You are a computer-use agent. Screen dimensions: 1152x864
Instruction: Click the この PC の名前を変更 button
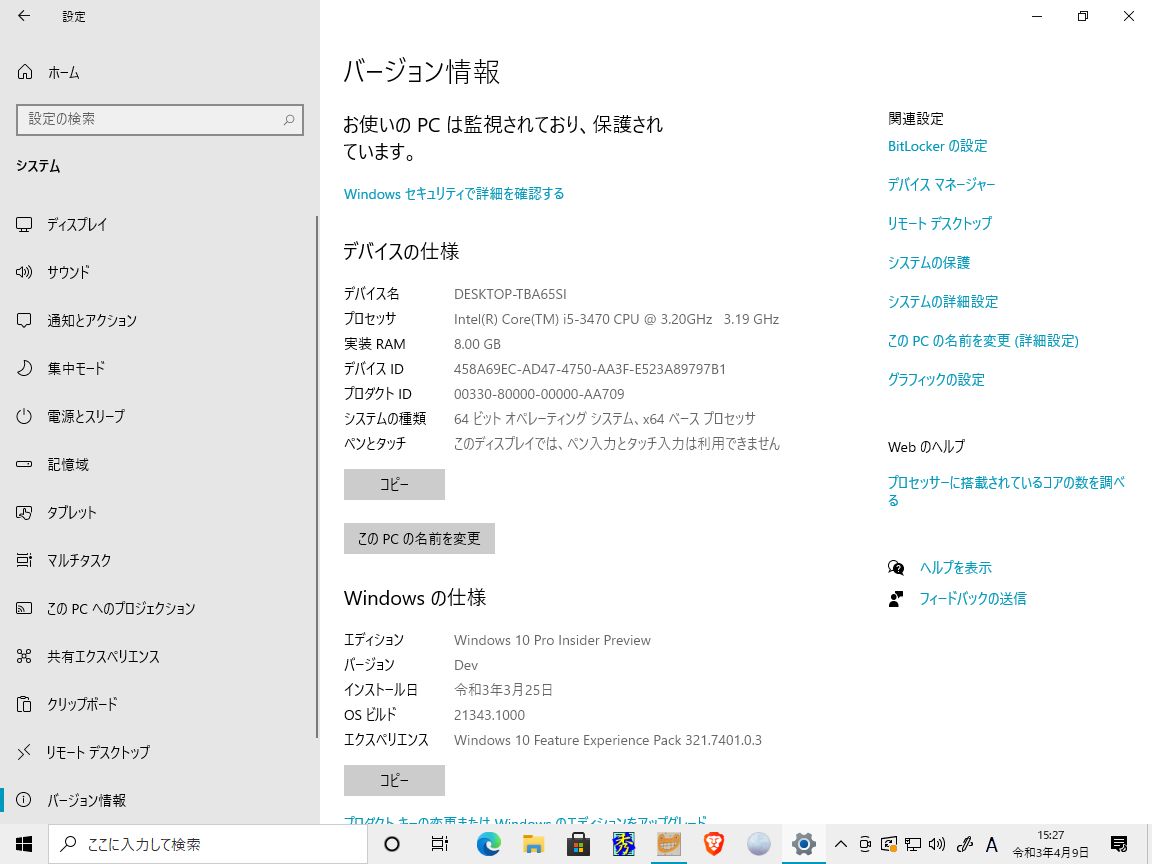(x=419, y=538)
